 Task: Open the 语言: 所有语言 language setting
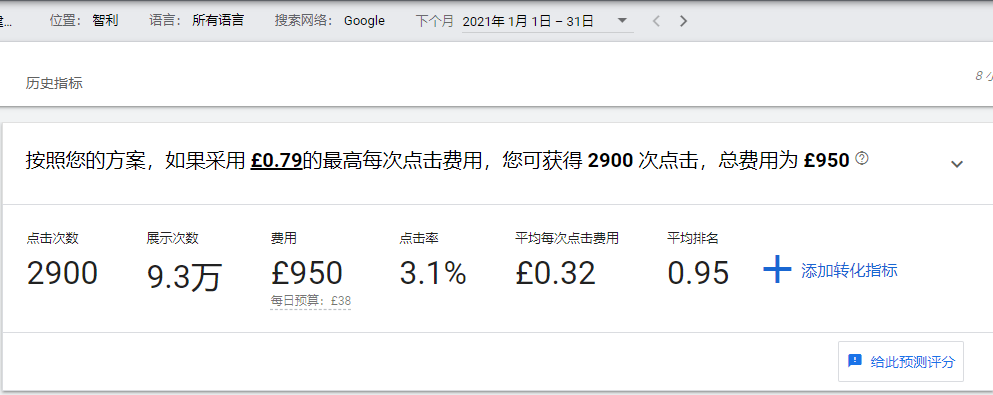click(x=196, y=20)
